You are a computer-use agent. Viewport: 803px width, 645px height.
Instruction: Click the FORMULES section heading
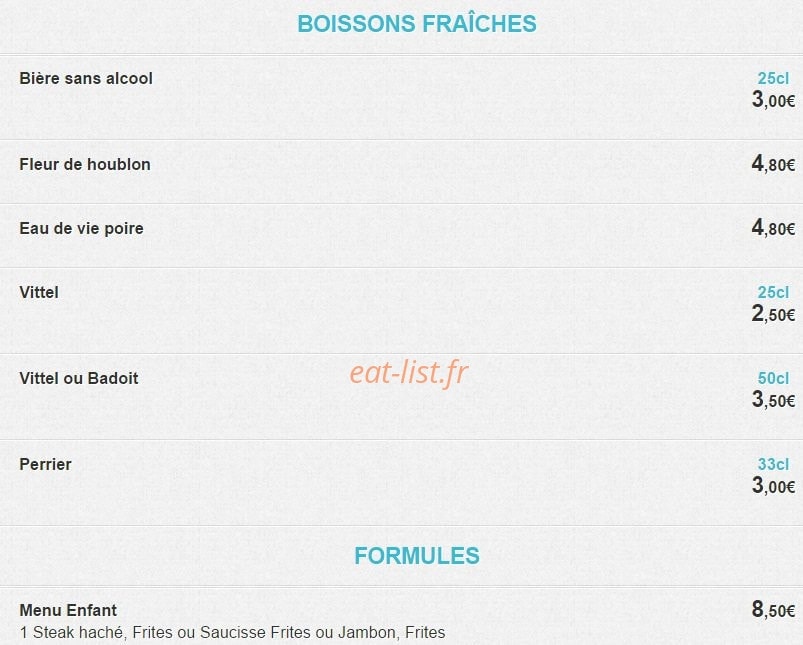[x=417, y=556]
